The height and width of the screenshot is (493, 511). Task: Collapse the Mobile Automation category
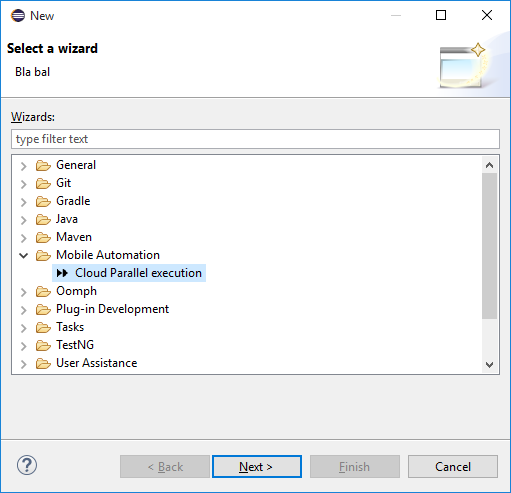pyautogui.click(x=23, y=256)
